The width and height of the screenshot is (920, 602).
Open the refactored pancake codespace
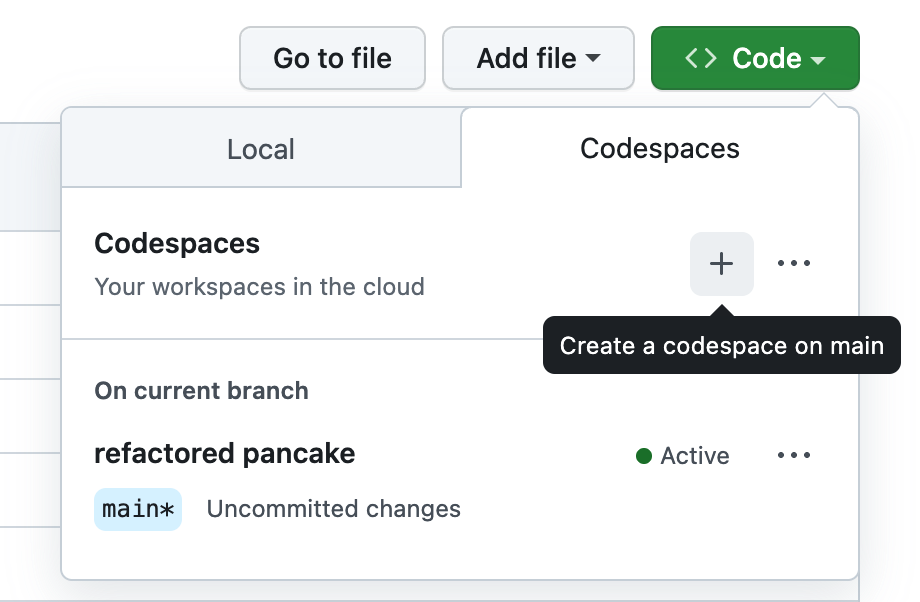pos(224,454)
